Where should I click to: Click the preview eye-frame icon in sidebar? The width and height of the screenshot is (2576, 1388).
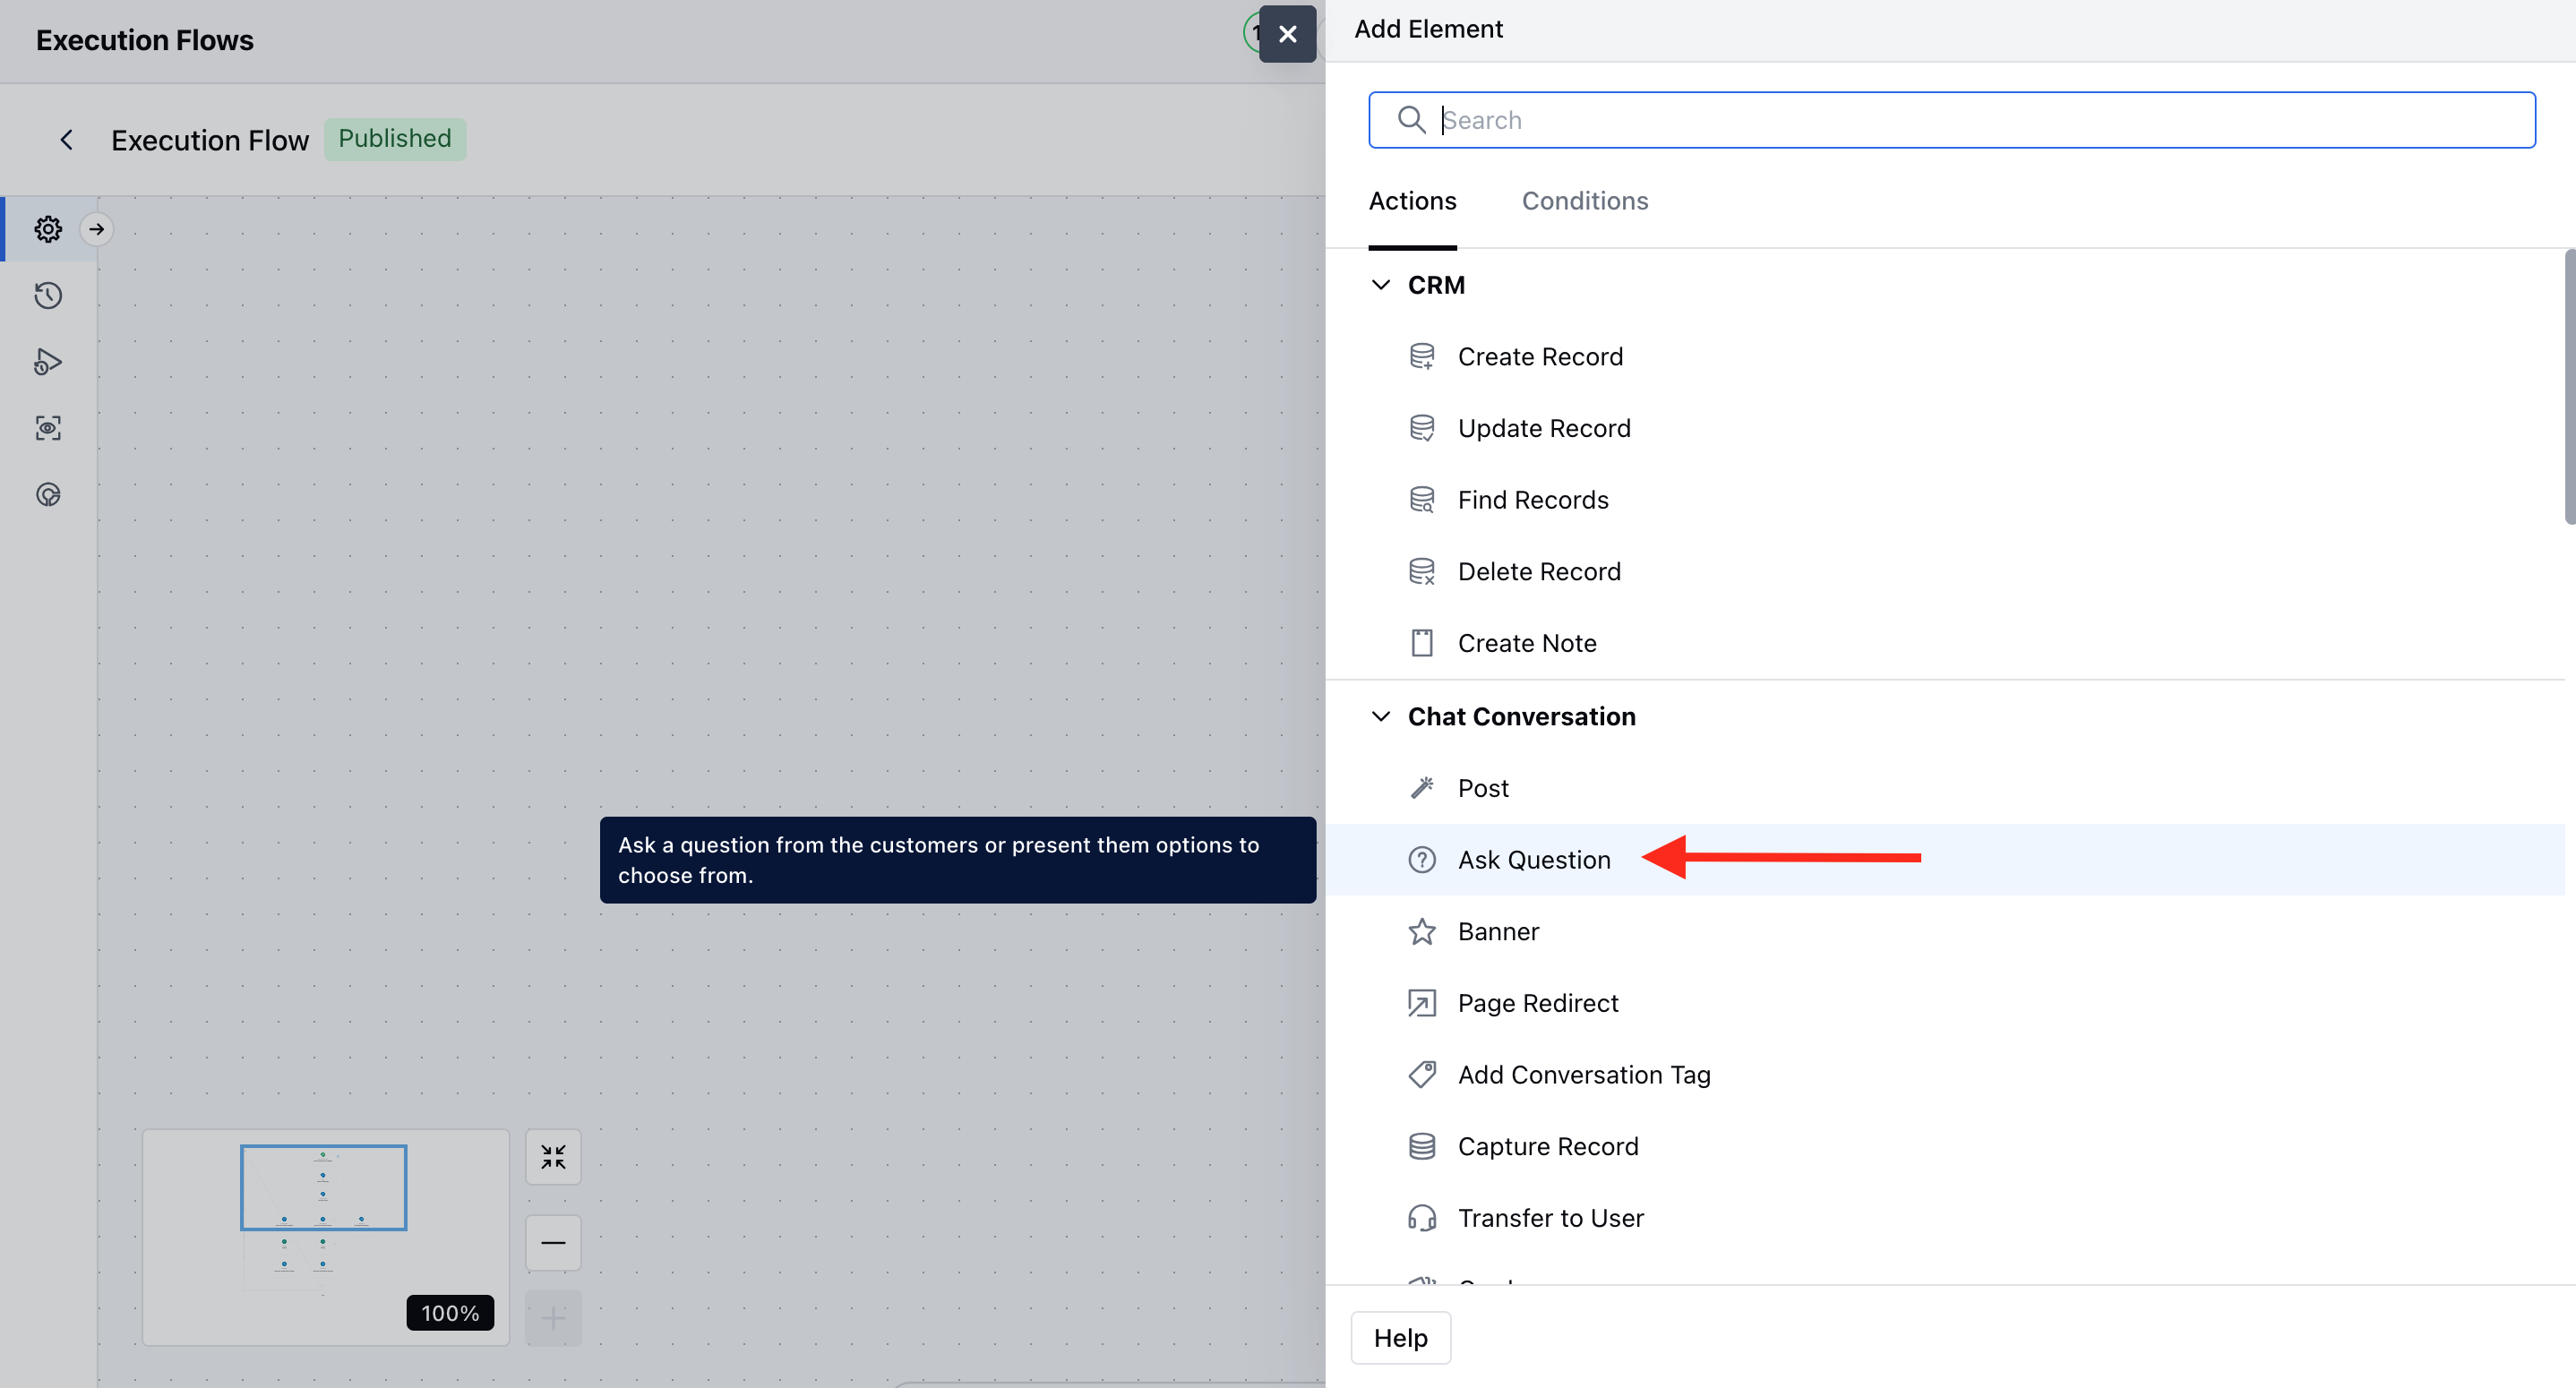(x=48, y=428)
